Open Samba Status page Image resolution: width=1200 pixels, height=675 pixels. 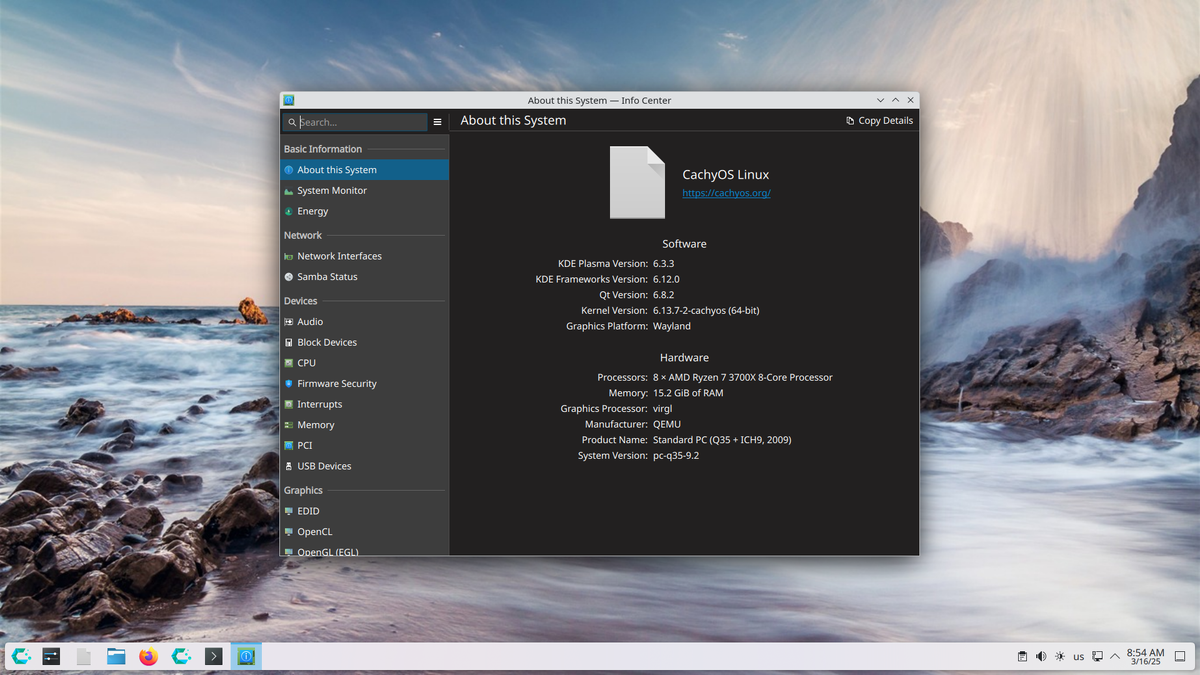pos(364,277)
